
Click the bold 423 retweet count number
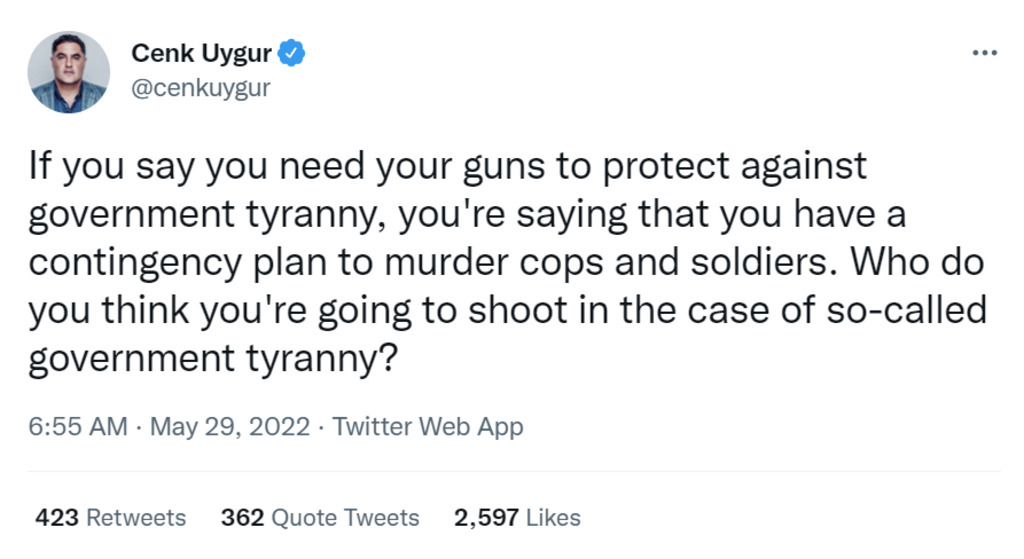tap(57, 518)
